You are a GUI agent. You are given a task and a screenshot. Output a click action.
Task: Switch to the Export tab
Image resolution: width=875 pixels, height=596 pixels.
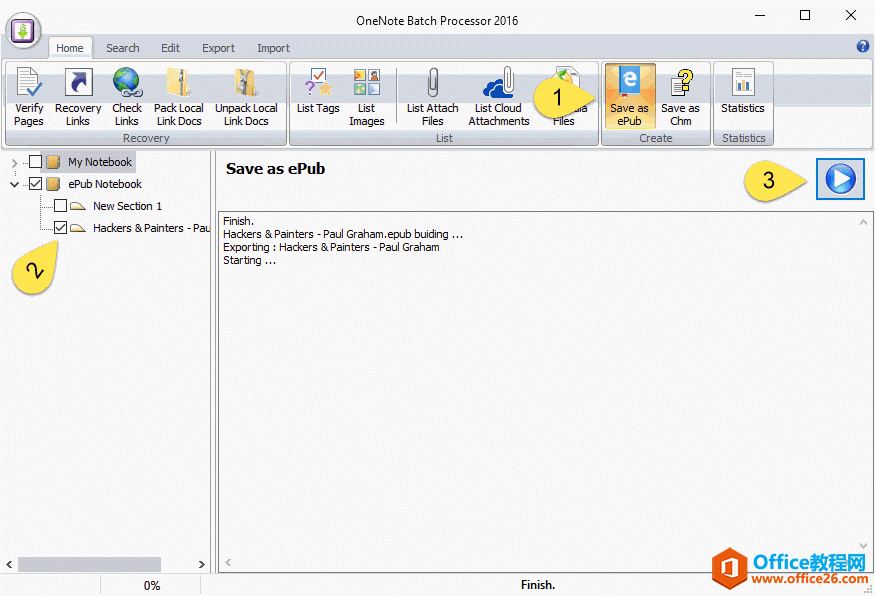218,47
